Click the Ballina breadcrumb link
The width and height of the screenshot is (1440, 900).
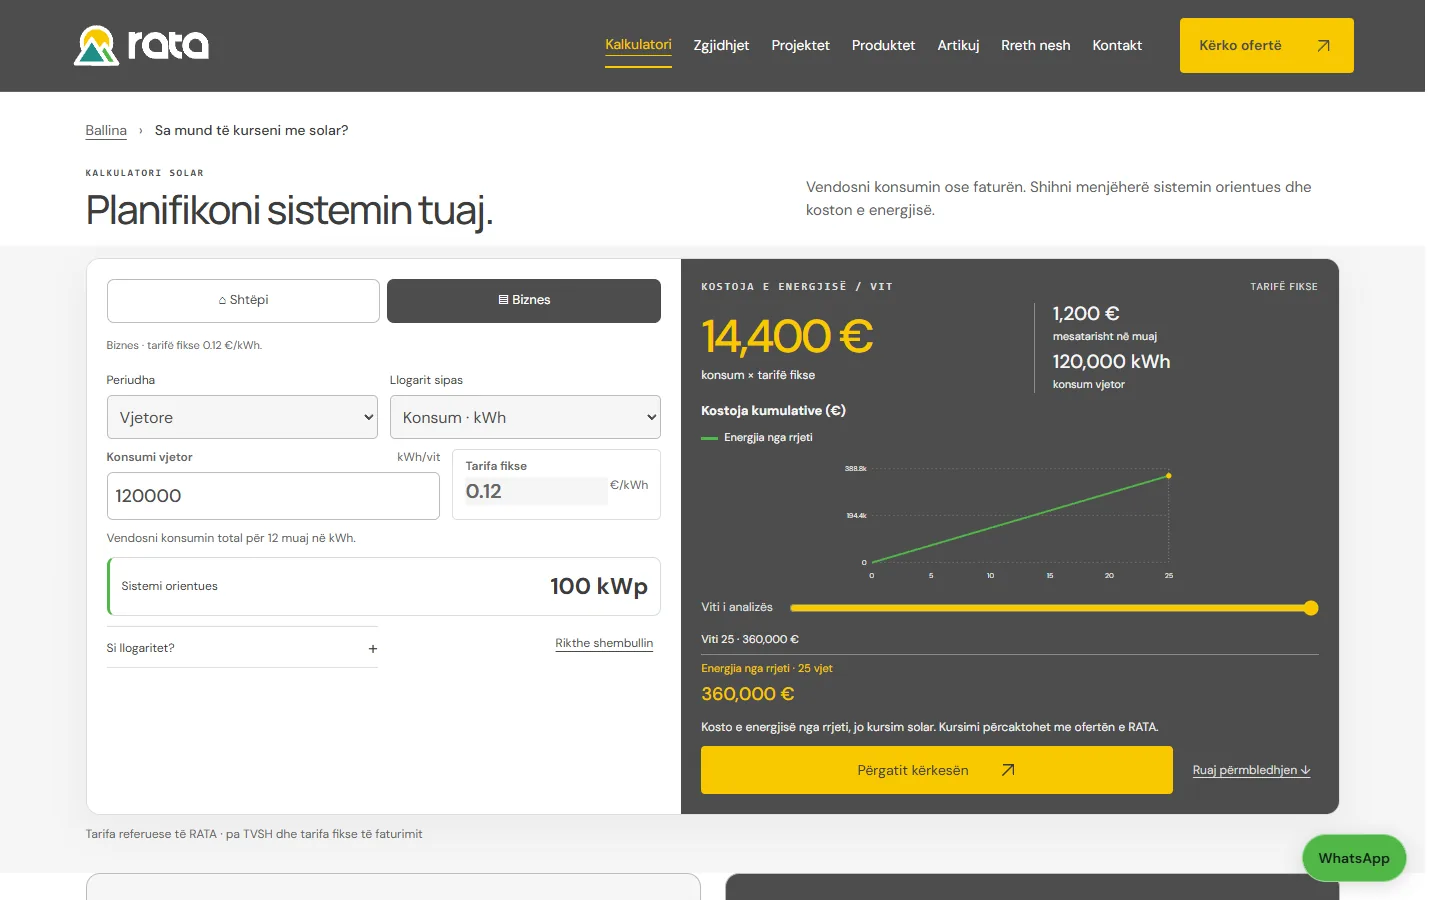(x=106, y=131)
